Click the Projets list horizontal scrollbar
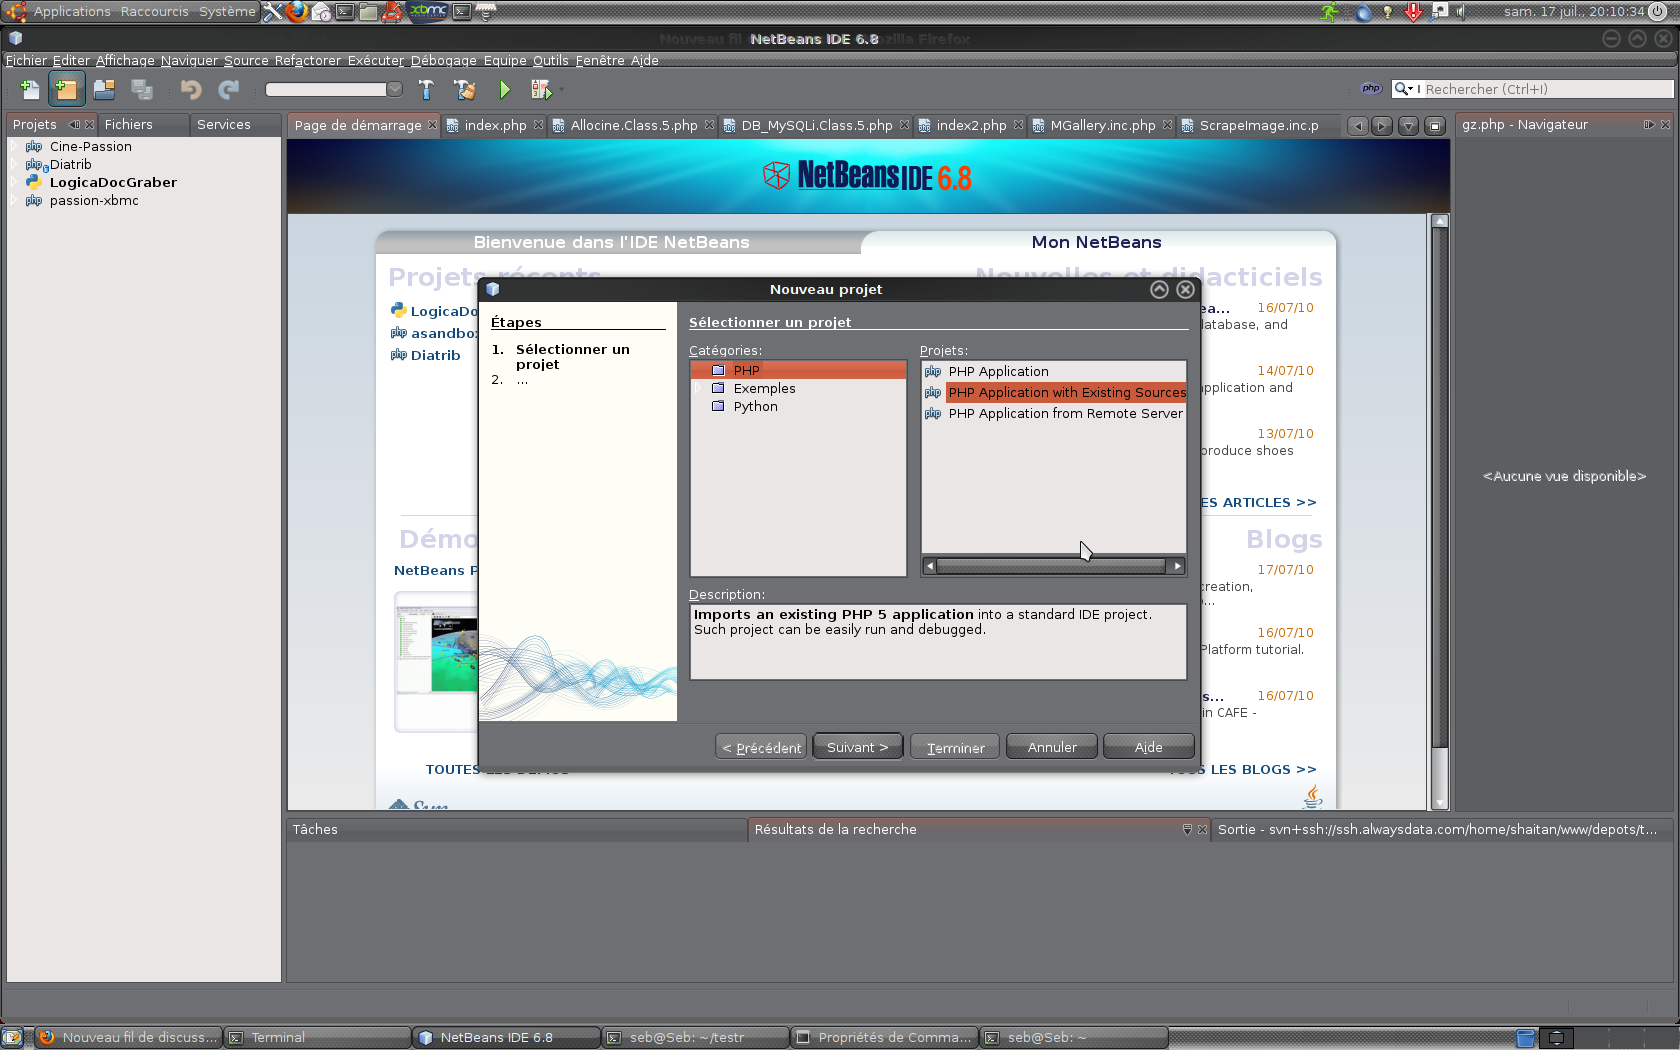Image resolution: width=1680 pixels, height=1050 pixels. tap(1053, 566)
